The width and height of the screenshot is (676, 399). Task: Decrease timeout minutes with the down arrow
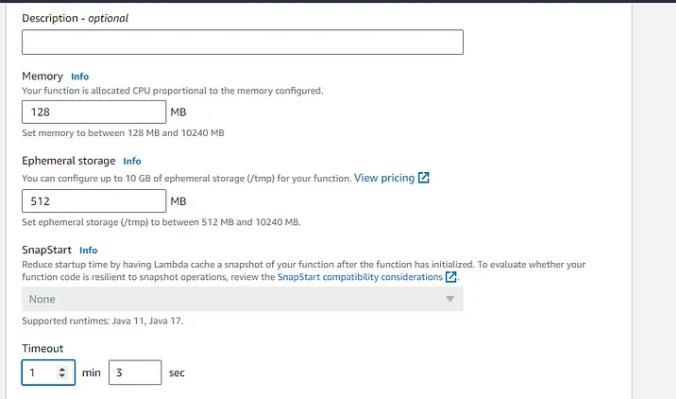(x=62, y=375)
